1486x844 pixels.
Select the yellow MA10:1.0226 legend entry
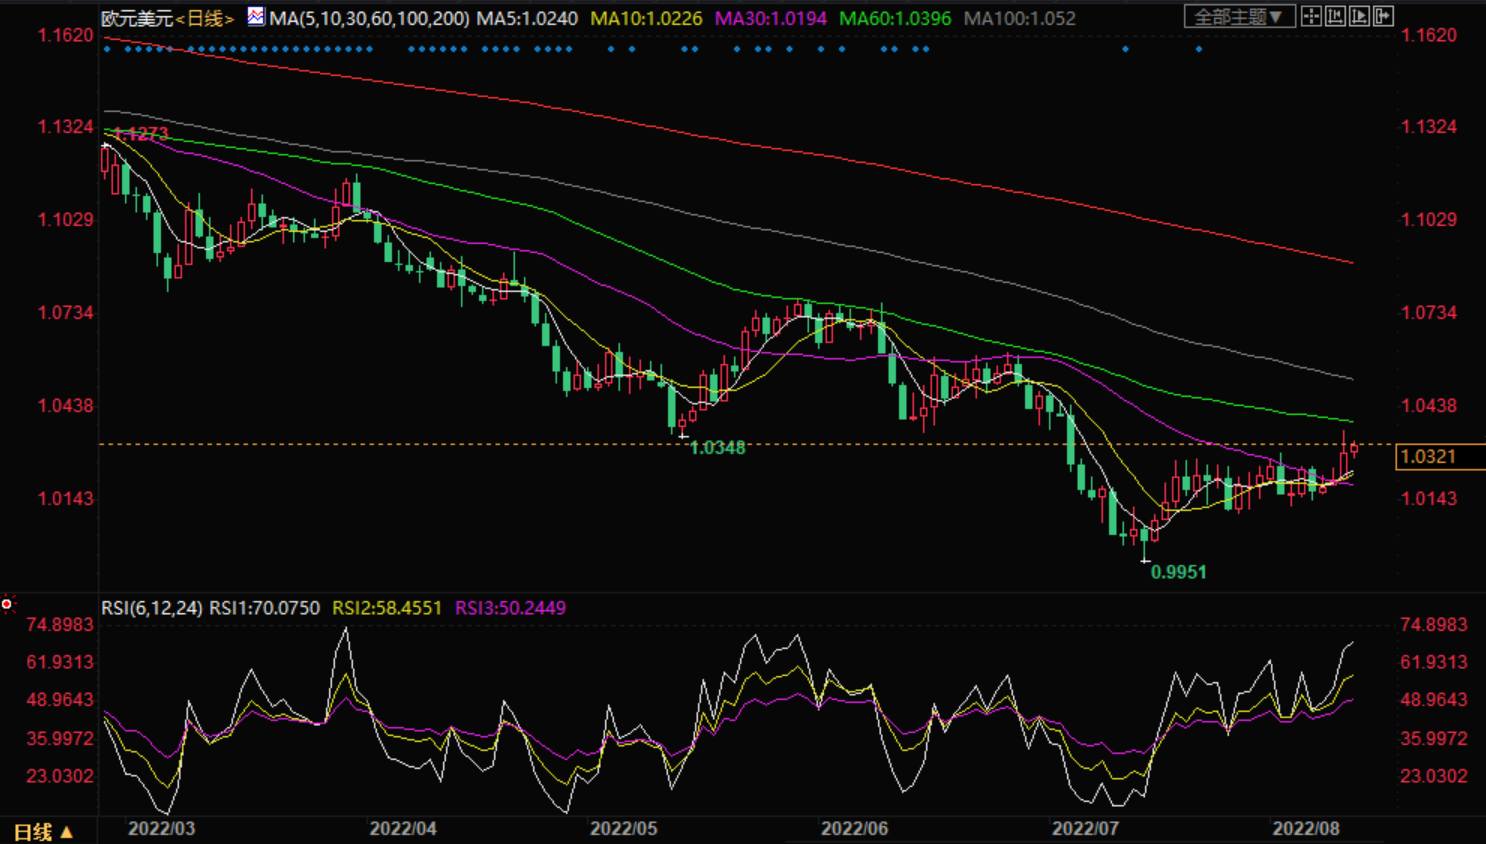click(646, 18)
